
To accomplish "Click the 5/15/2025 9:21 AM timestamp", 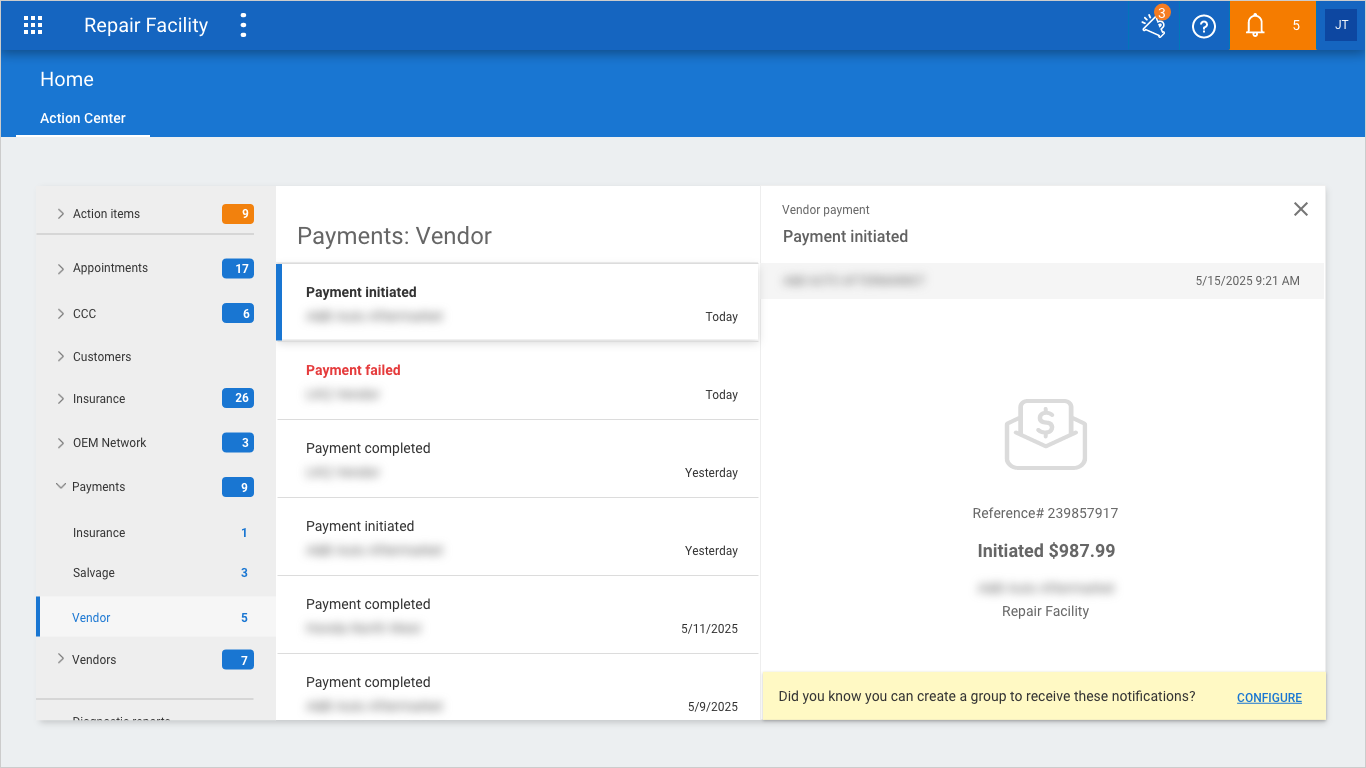I will [x=1247, y=281].
